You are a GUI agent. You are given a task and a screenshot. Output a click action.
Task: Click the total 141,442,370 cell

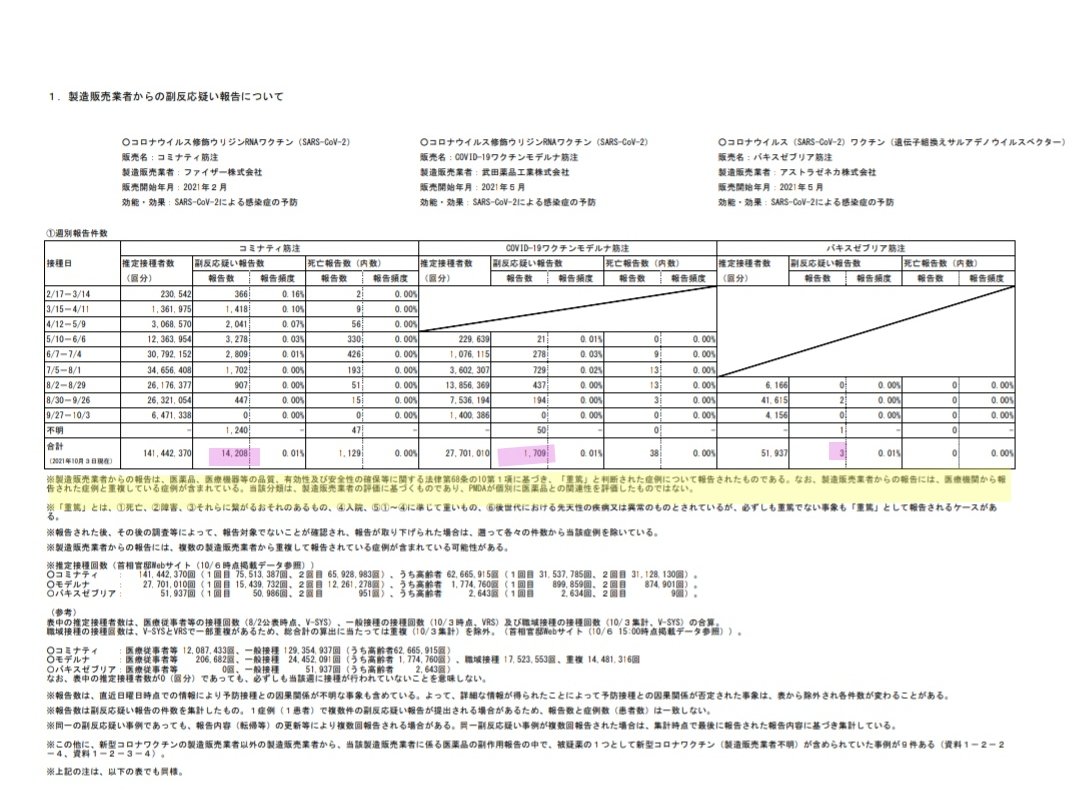point(167,453)
